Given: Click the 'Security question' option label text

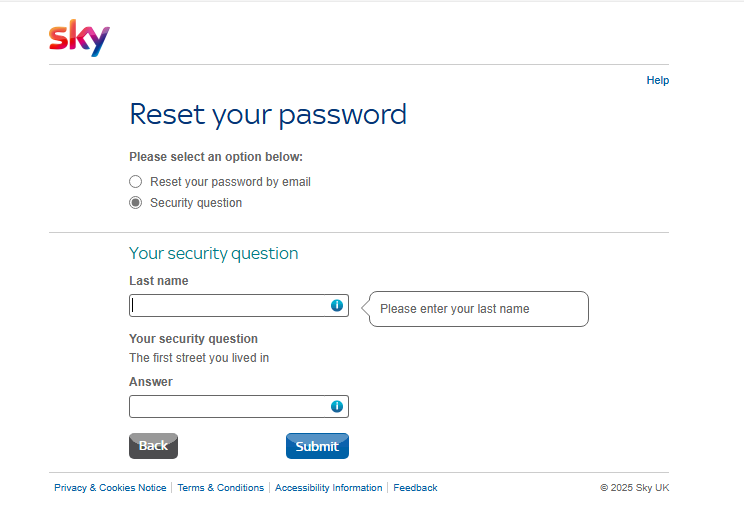Looking at the screenshot, I should coord(196,203).
